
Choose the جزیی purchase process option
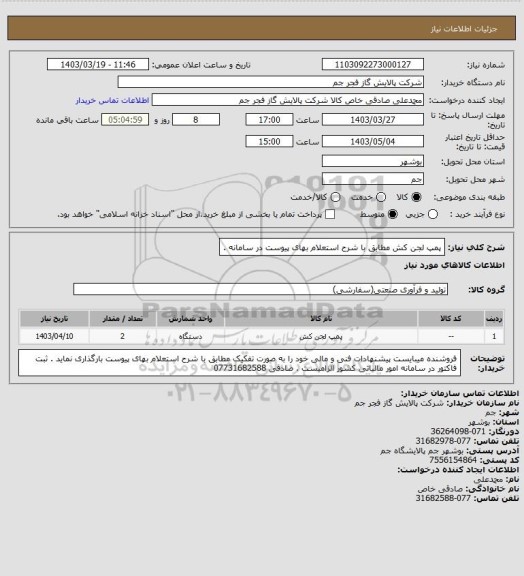coord(433,214)
